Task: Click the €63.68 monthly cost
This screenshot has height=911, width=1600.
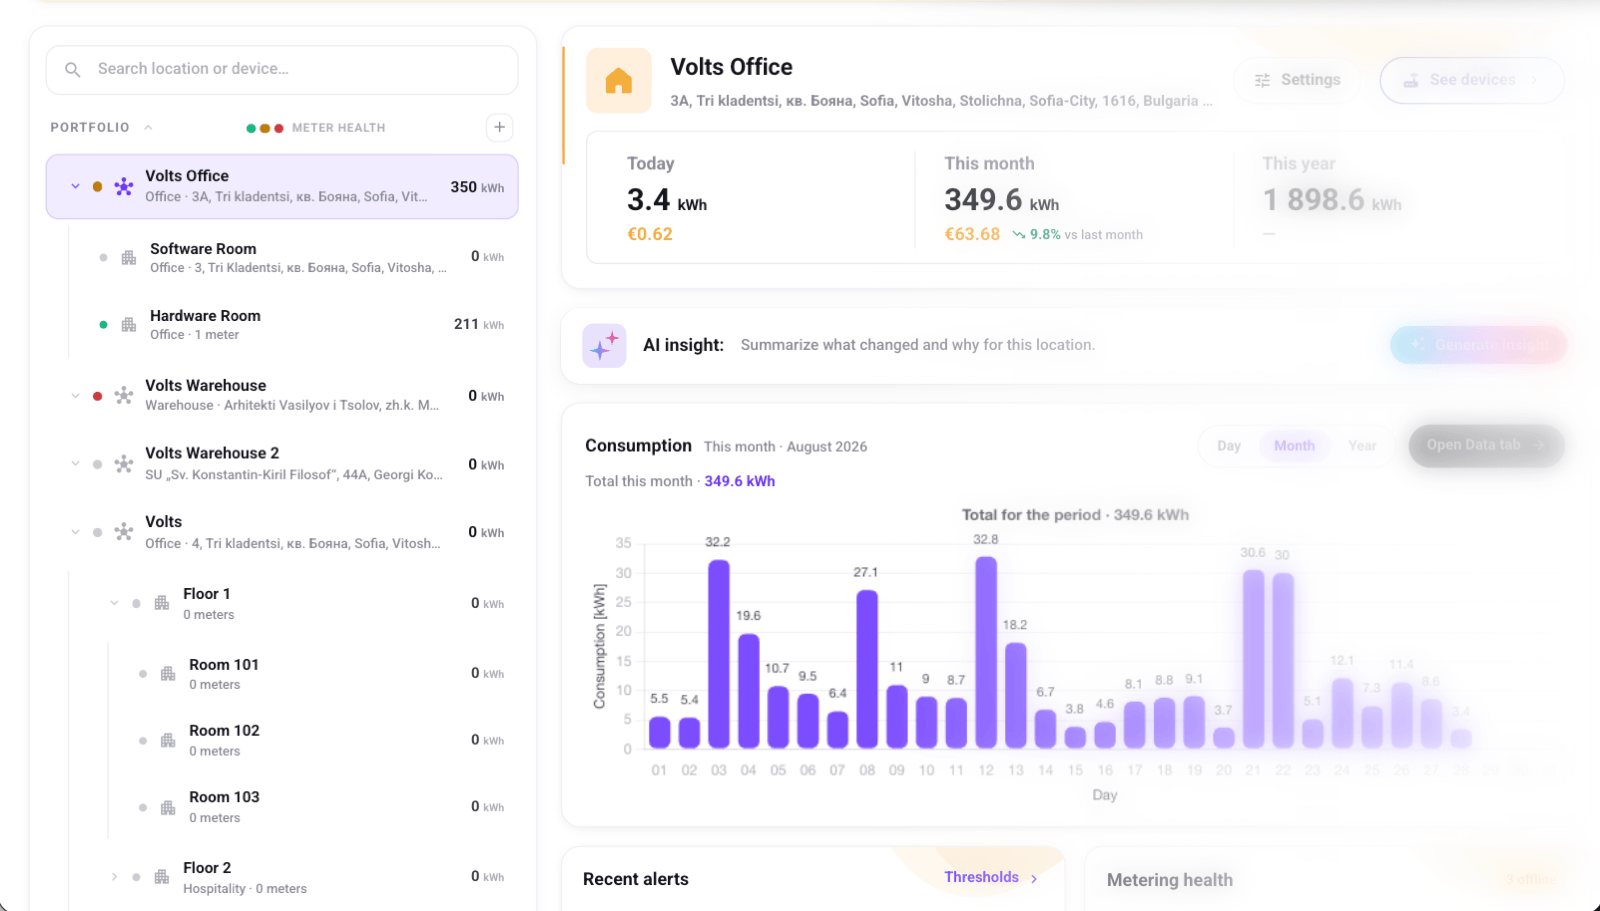Action: pos(972,234)
